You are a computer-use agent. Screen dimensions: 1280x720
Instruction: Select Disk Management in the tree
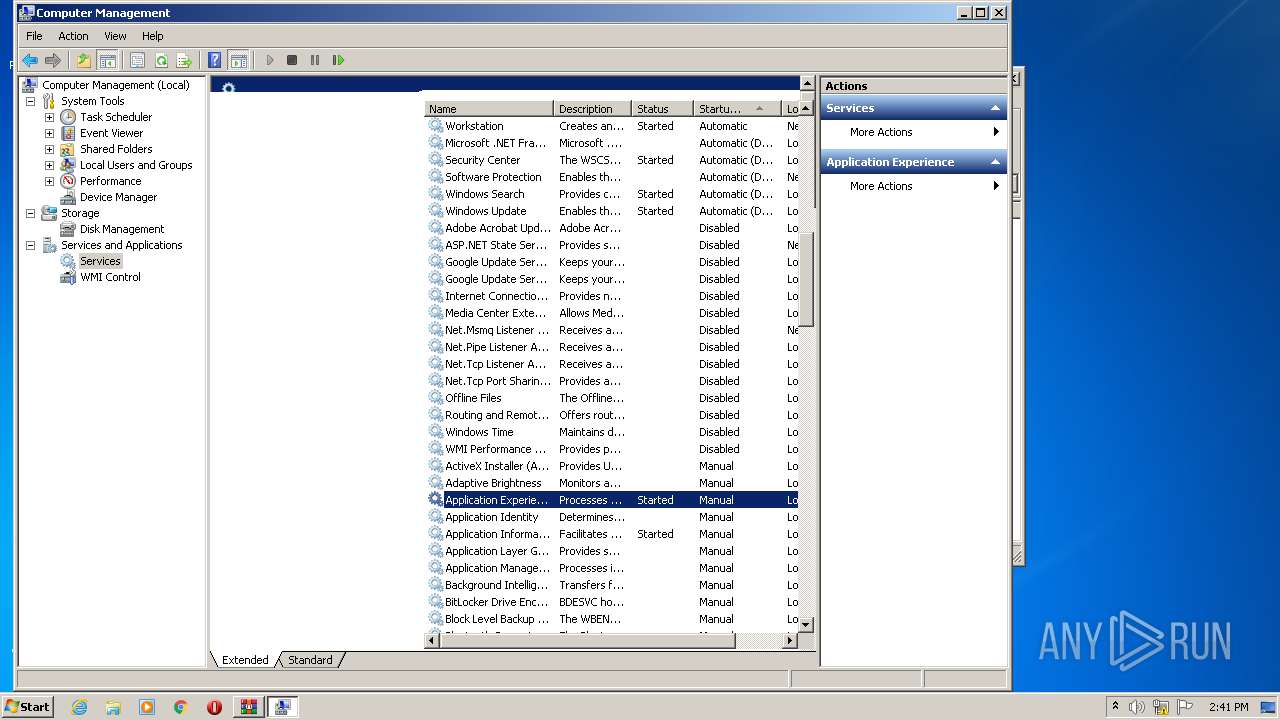point(122,229)
